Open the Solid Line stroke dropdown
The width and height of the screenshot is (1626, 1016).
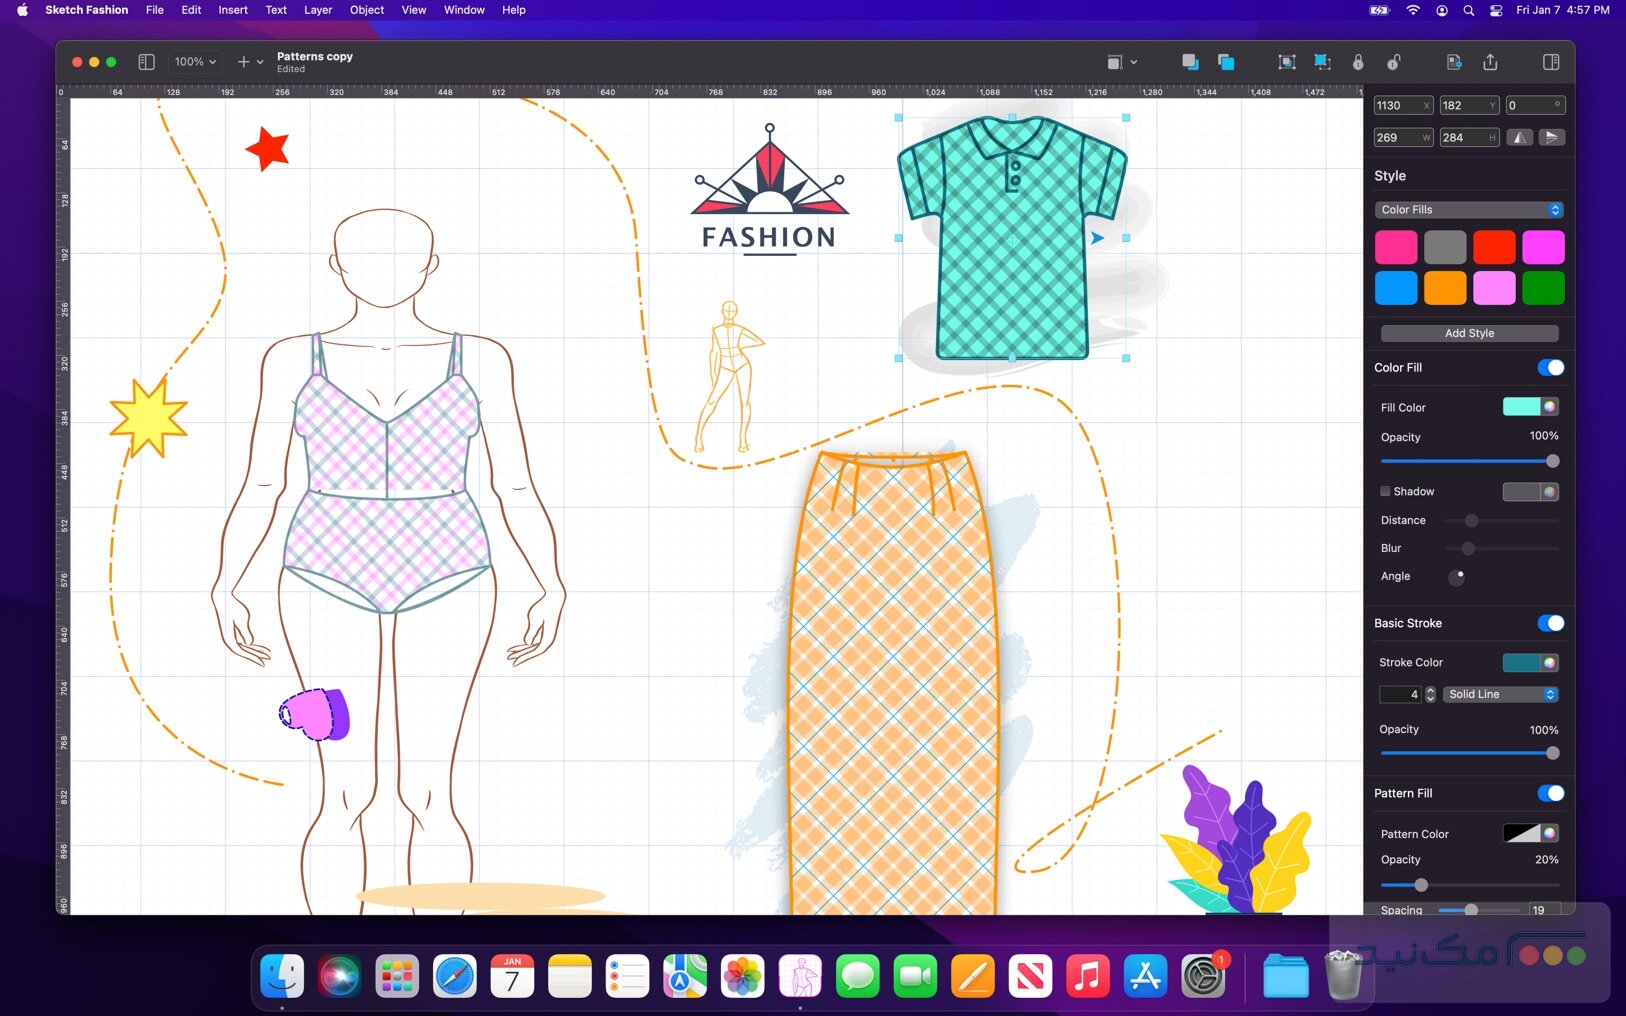[x=1501, y=694]
